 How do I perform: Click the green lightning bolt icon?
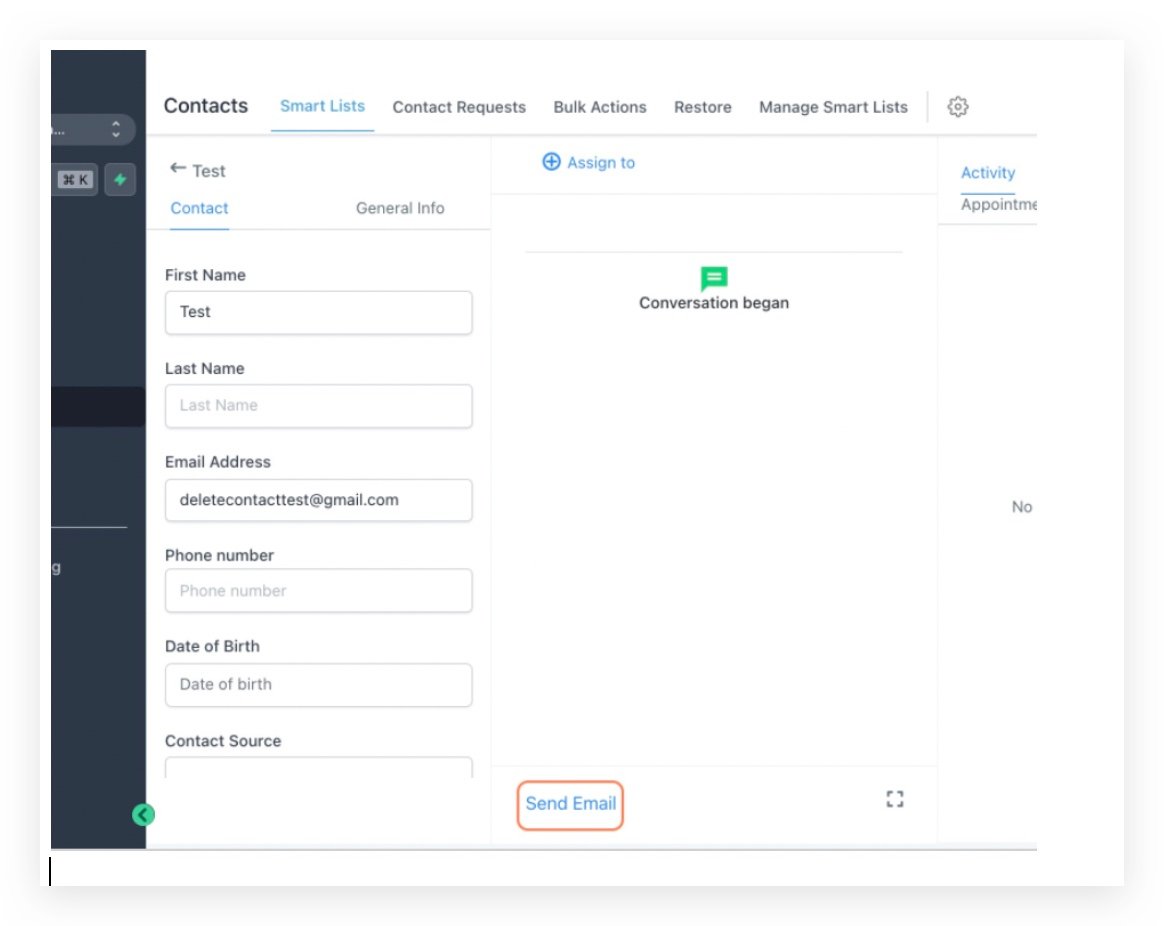[x=120, y=180]
